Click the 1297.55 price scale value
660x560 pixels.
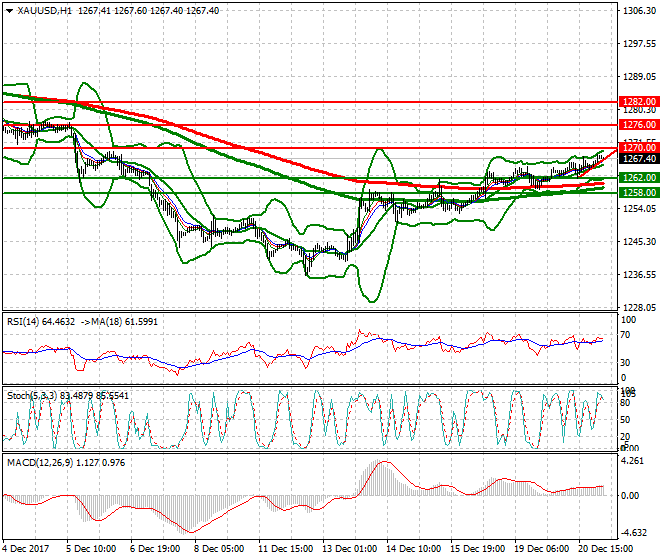point(639,44)
